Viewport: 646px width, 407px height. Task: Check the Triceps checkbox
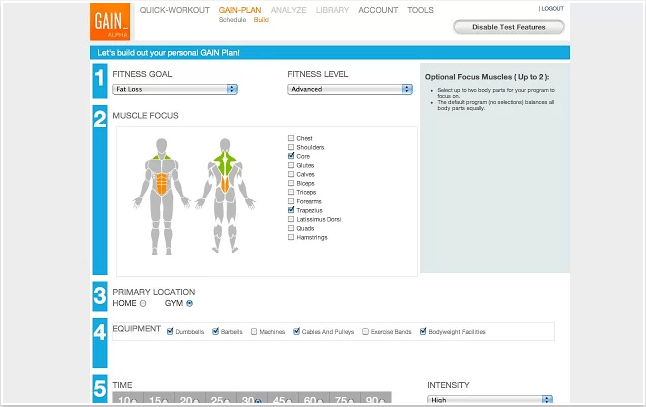pos(291,192)
